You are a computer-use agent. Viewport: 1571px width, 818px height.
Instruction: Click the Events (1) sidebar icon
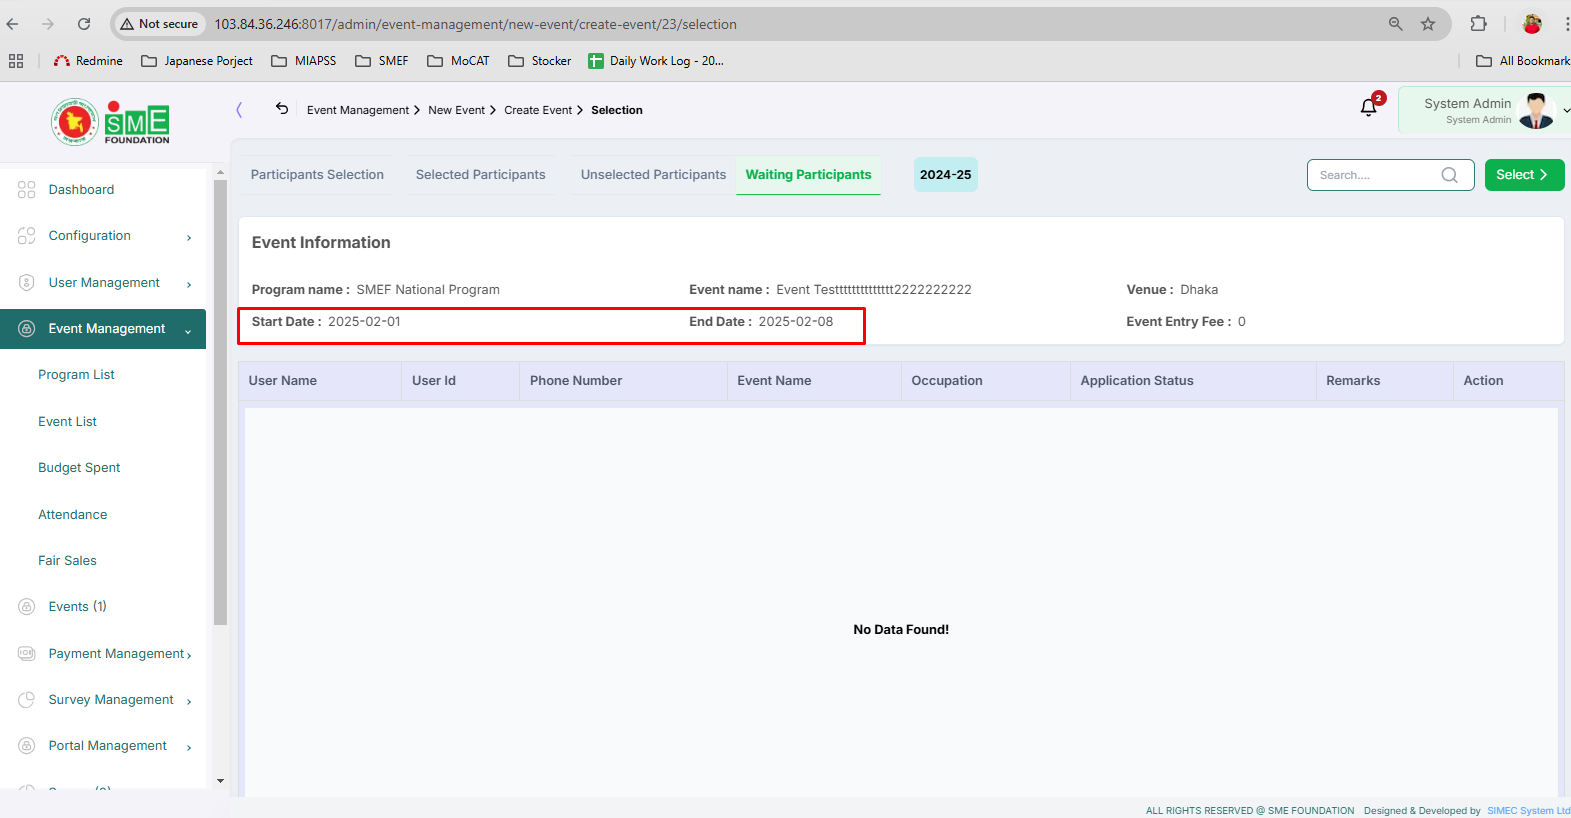point(27,607)
